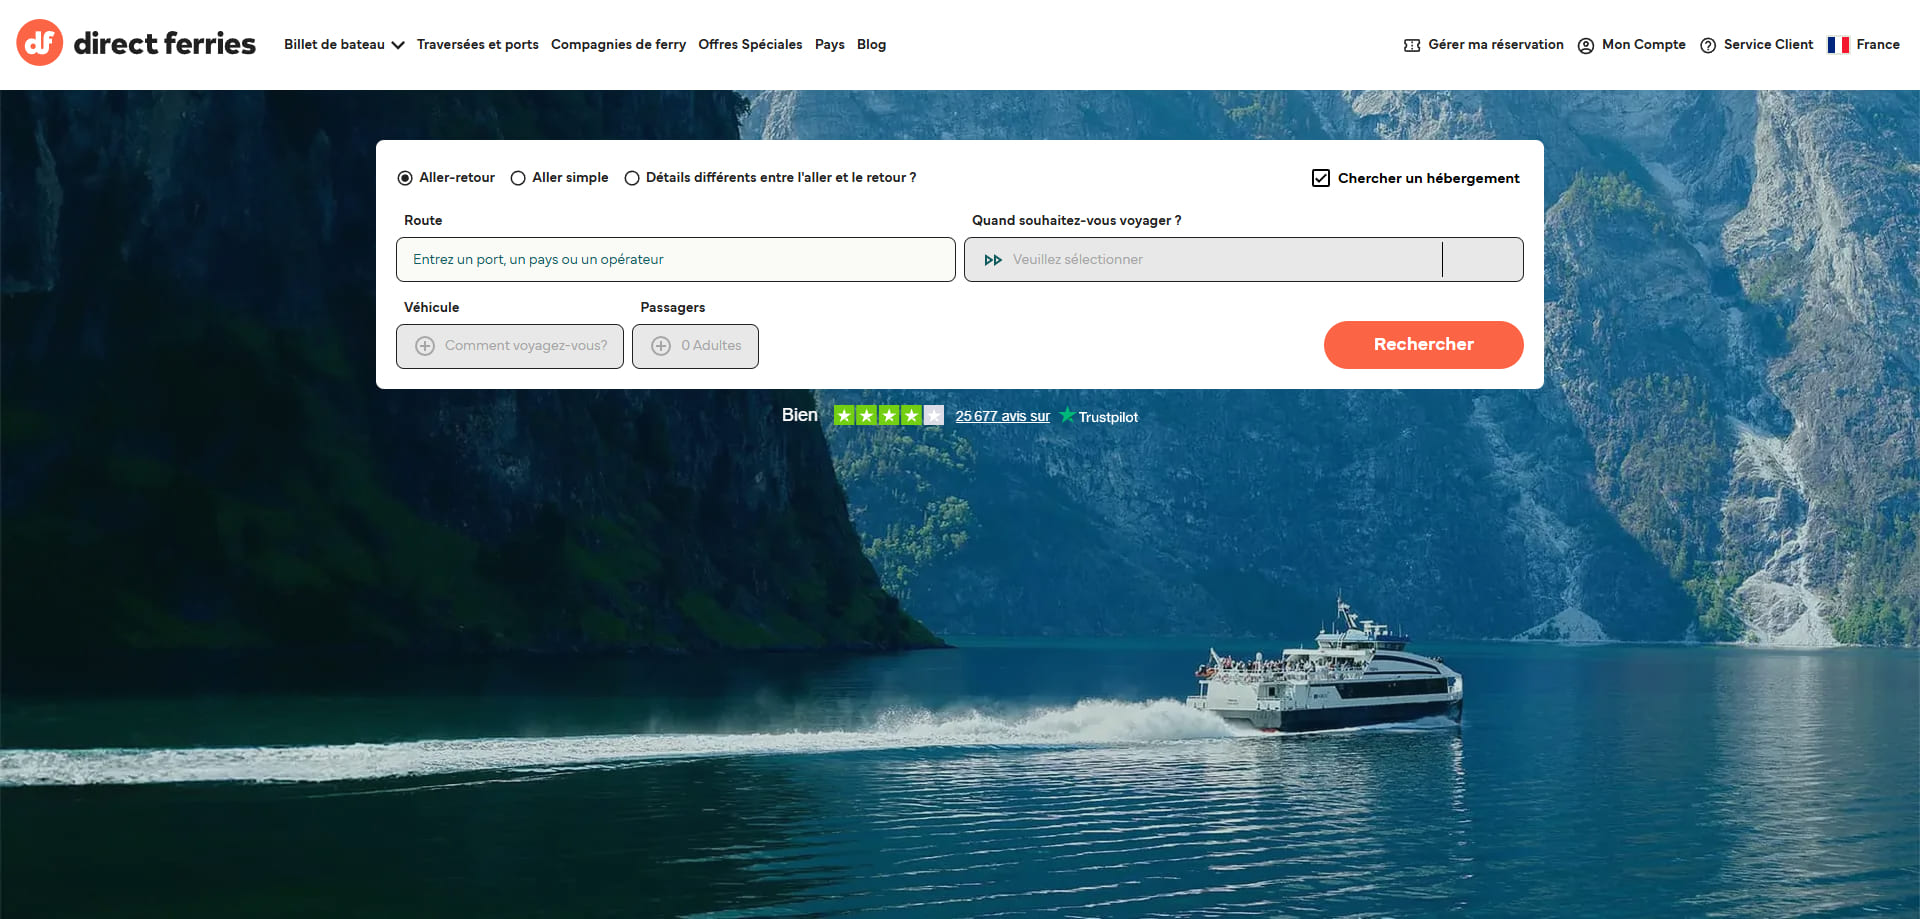1920x919 pixels.
Task: Click the French flag icon
Action: pyautogui.click(x=1838, y=45)
